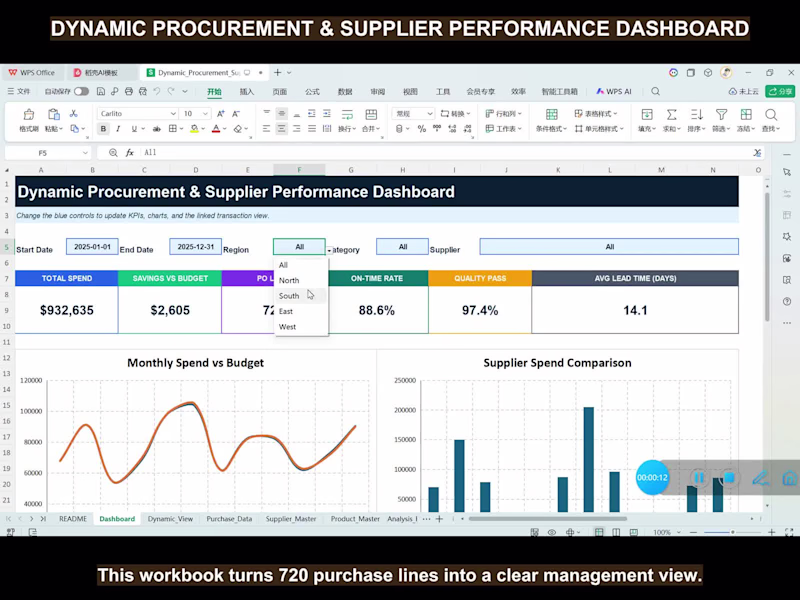Open the file menu button
This screenshot has width=800, height=600.
(x=19, y=91)
